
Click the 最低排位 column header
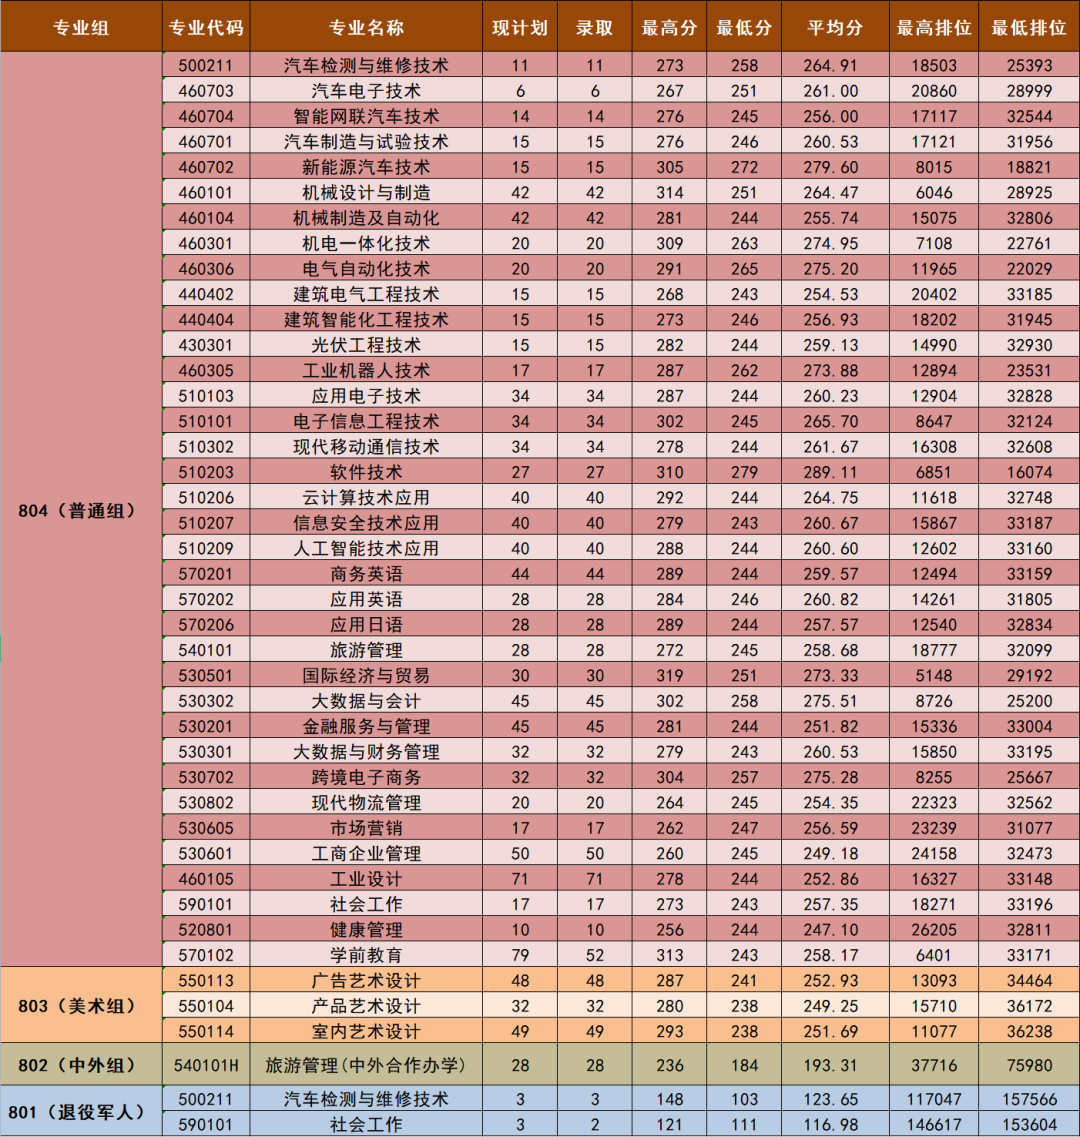pyautogui.click(x=1029, y=28)
